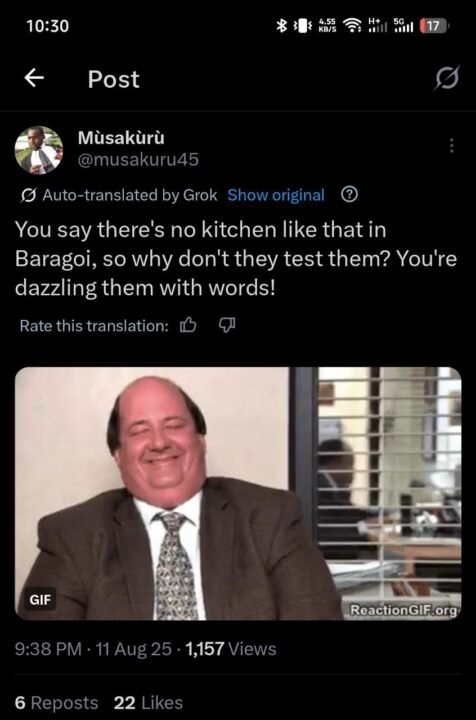This screenshot has height=720, width=476.
Task: Tap the battery indicator in status bar
Action: pos(433,26)
